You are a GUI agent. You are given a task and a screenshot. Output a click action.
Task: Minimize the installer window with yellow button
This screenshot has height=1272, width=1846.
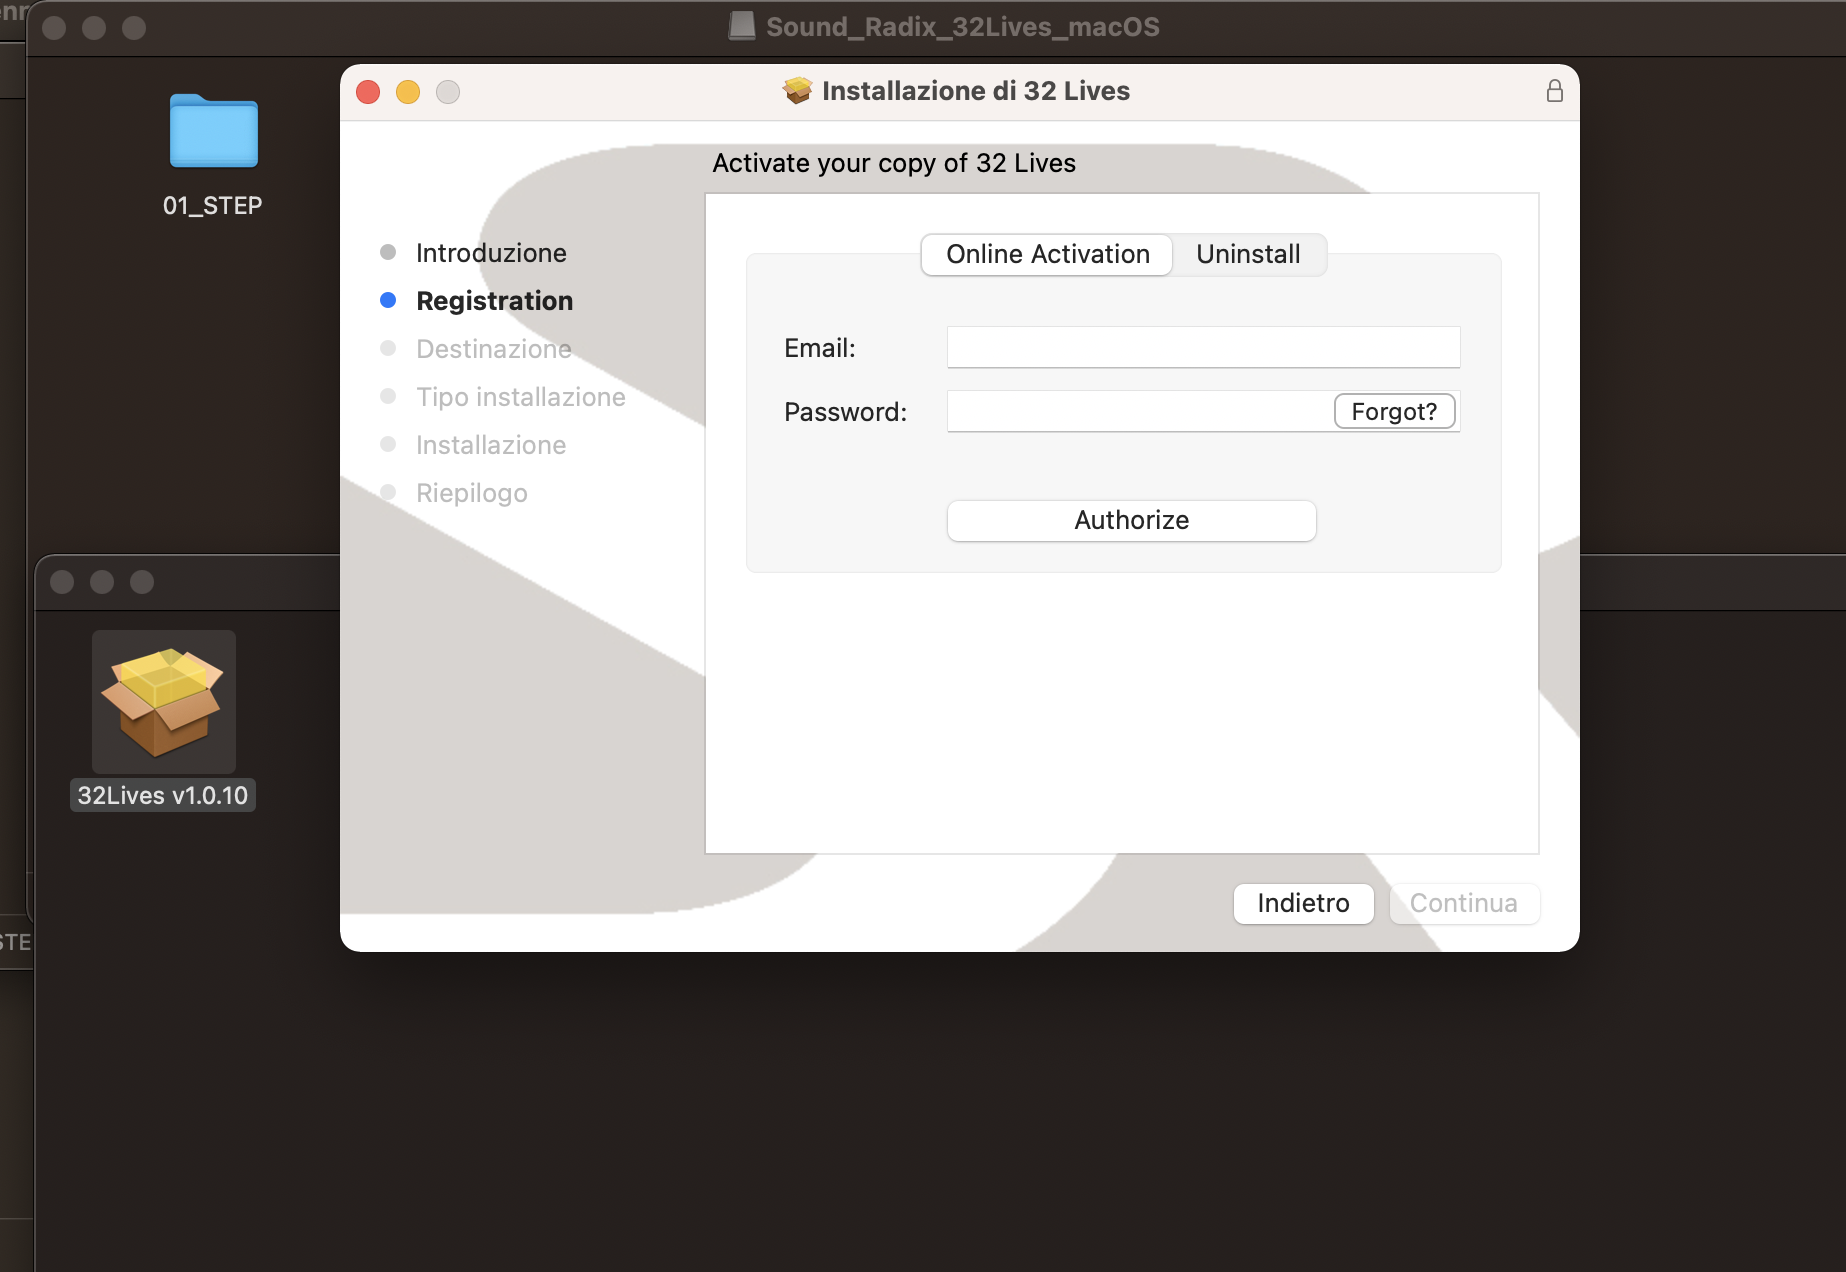408,92
